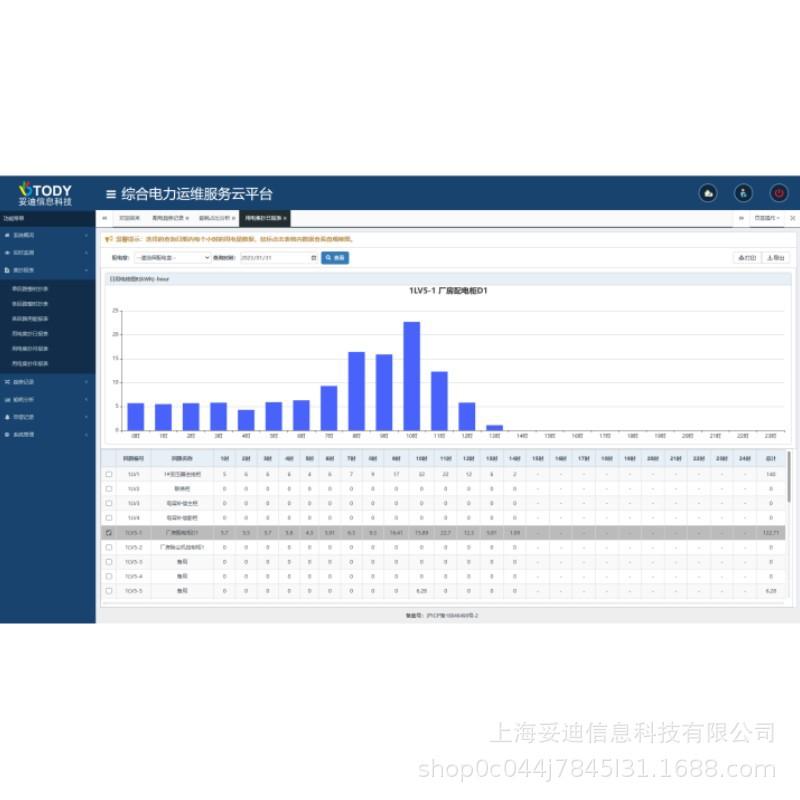Click the print button above the chart
This screenshot has height=800, width=800.
point(747,258)
